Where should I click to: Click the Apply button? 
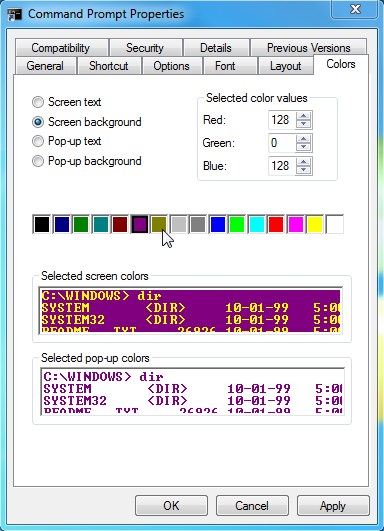click(333, 506)
